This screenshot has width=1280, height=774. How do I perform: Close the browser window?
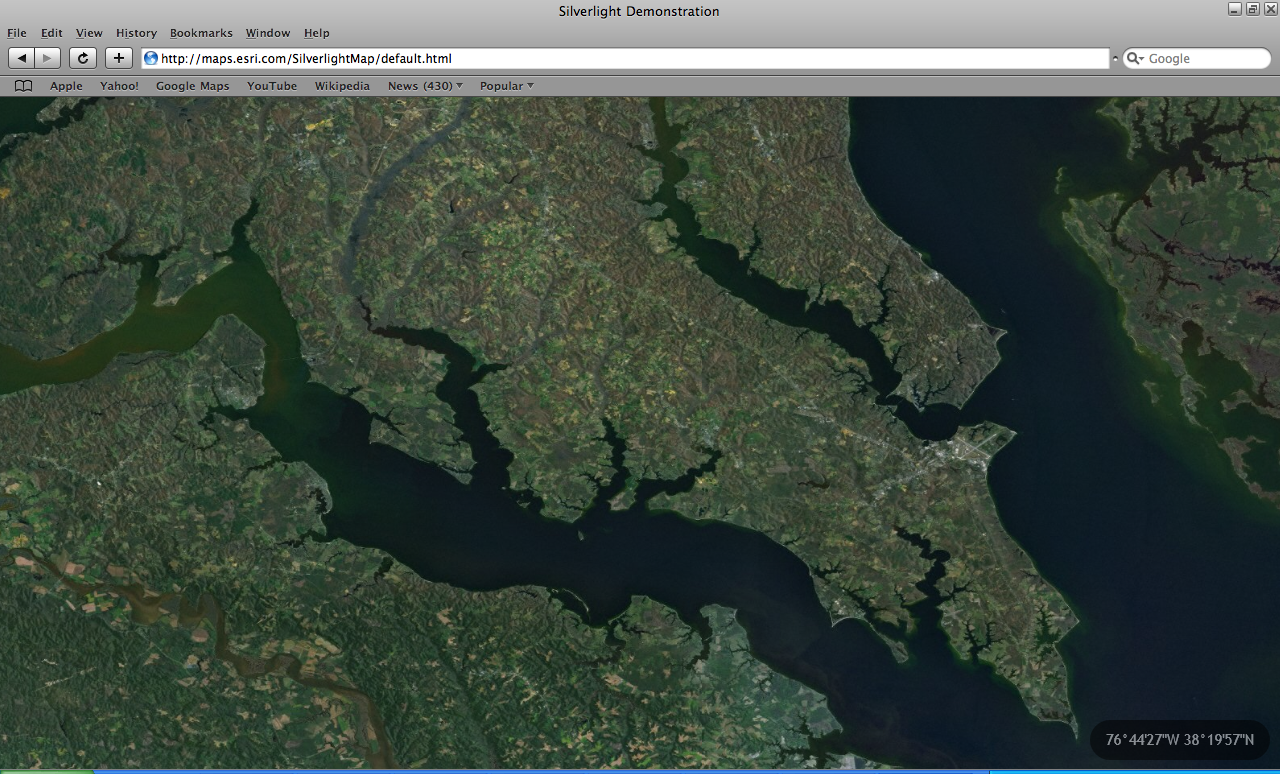(x=1269, y=9)
